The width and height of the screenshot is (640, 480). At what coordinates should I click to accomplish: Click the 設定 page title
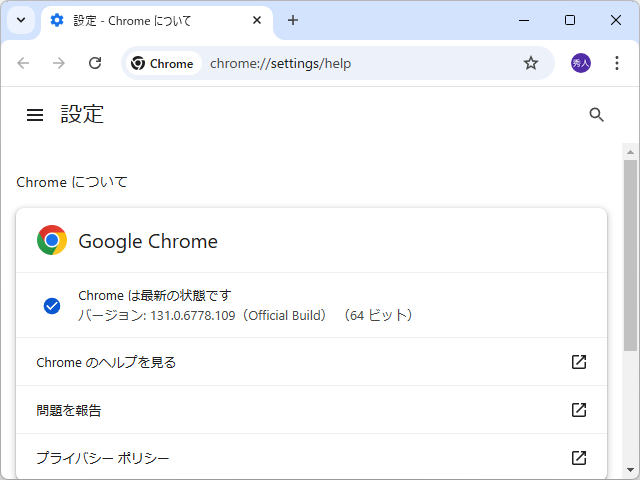click(82, 114)
